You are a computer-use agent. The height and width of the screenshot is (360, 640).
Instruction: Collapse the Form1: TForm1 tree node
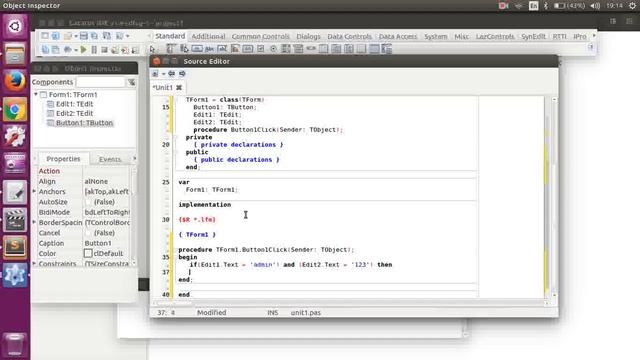[36, 94]
